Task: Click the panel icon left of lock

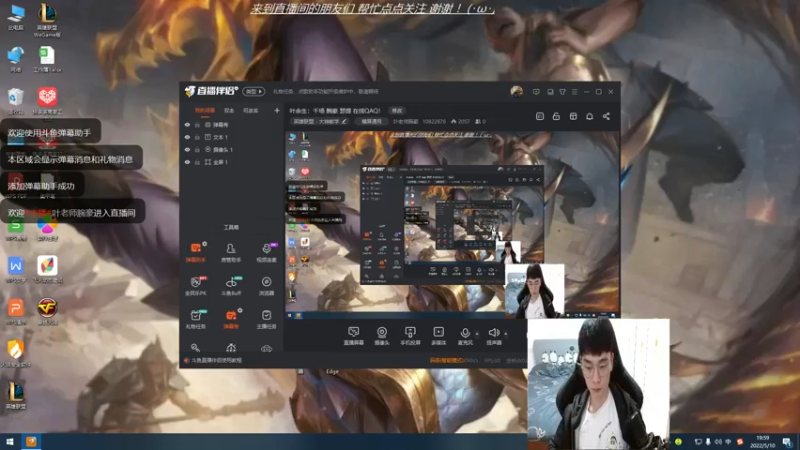Action: [x=540, y=116]
